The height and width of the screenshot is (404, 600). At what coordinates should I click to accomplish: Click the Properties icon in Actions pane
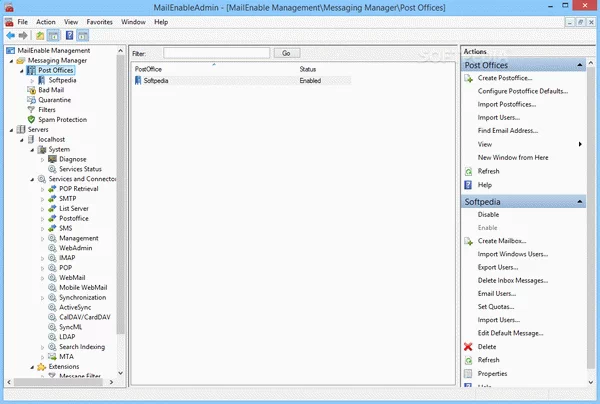[x=468, y=373]
